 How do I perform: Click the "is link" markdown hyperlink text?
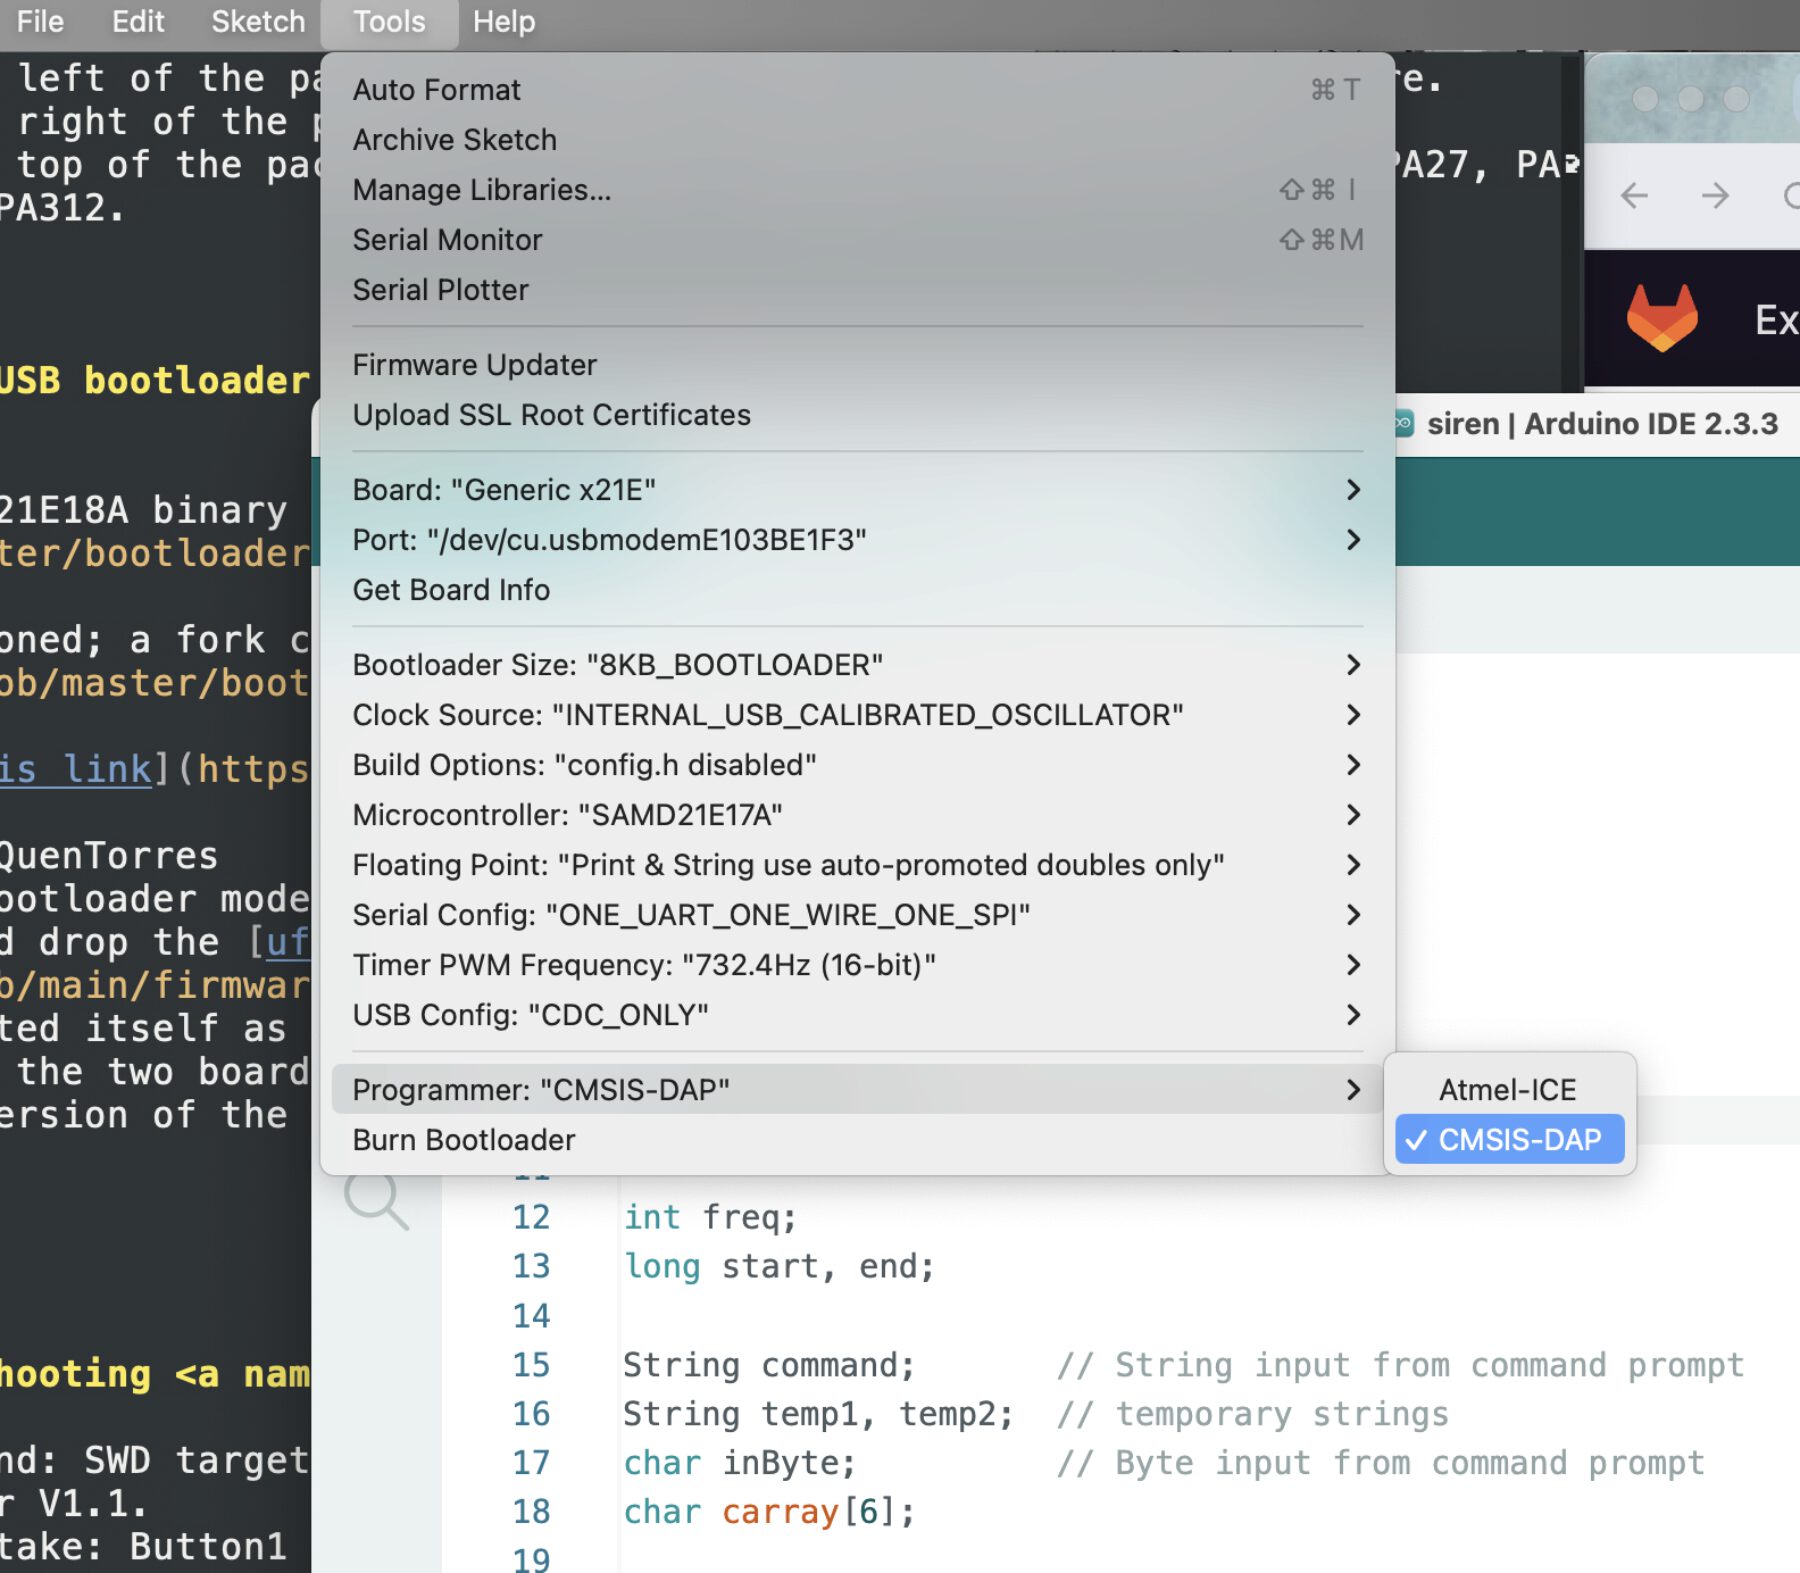pyautogui.click(x=76, y=769)
